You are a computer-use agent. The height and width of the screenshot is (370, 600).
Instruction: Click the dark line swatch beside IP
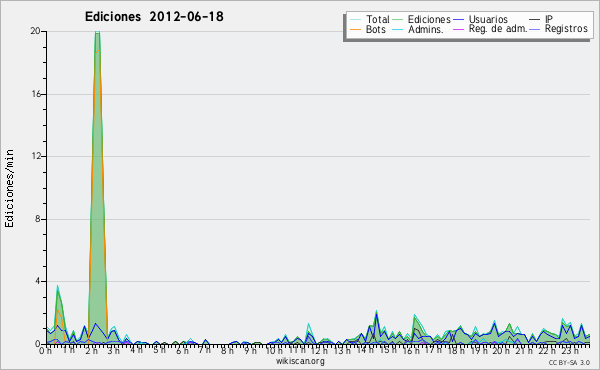(x=535, y=19)
